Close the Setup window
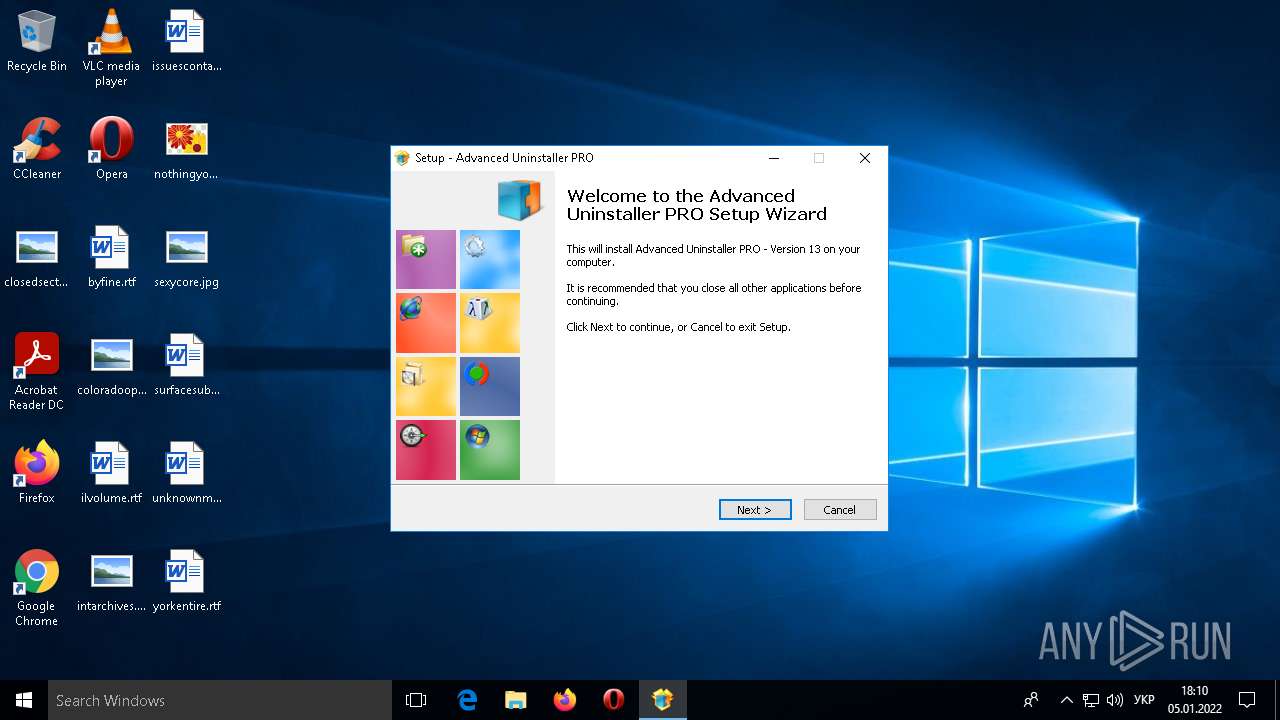1280x720 pixels. (865, 158)
